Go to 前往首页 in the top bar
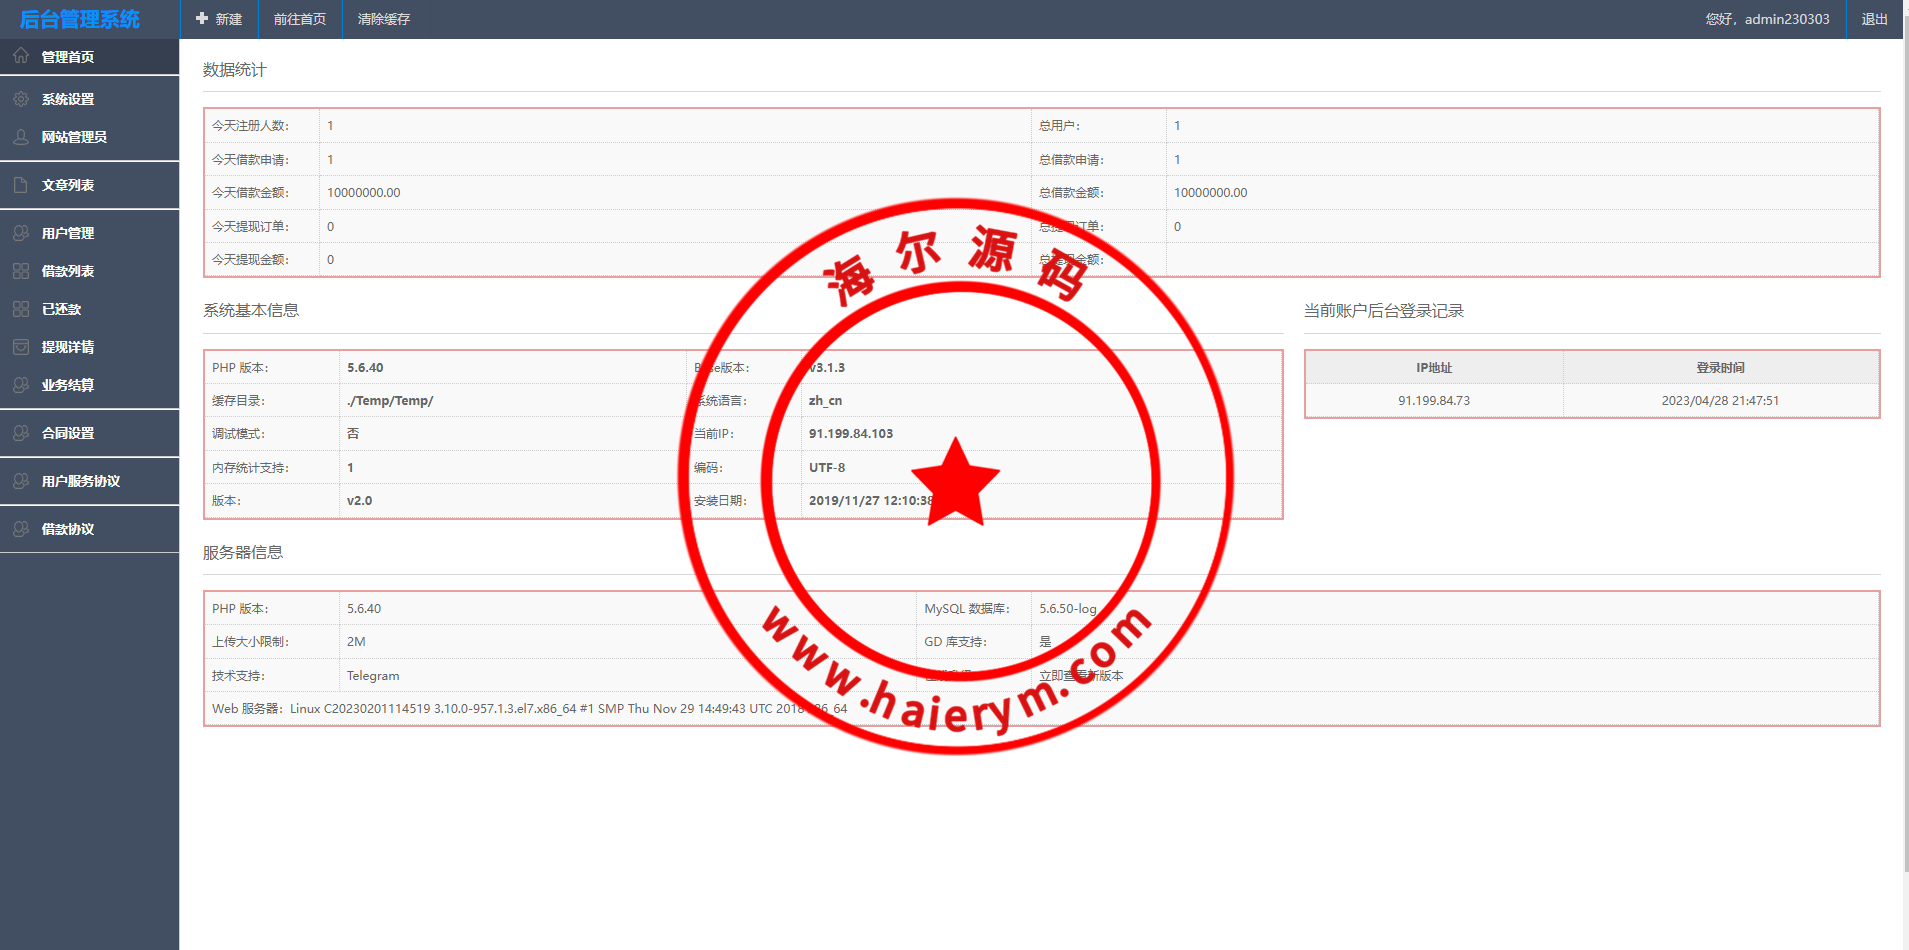 click(x=300, y=19)
